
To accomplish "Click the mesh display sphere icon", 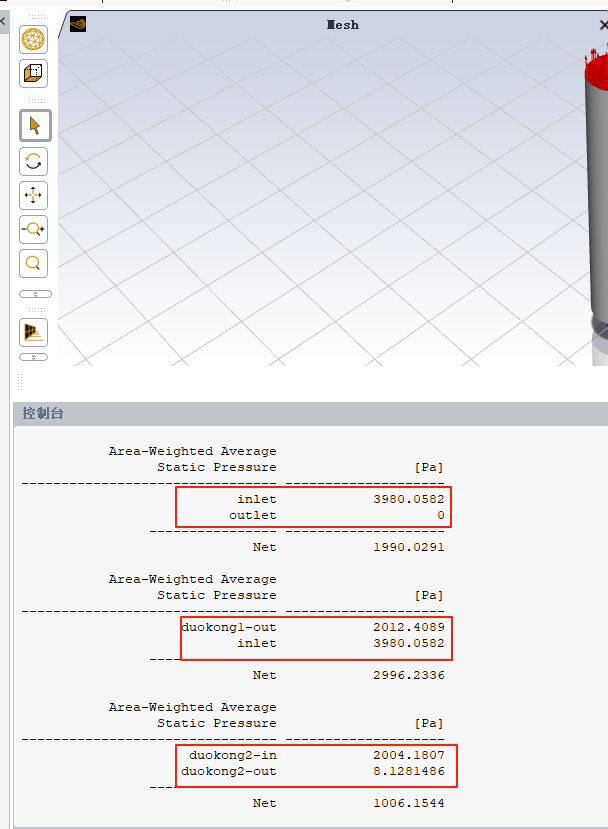I will click(33, 40).
